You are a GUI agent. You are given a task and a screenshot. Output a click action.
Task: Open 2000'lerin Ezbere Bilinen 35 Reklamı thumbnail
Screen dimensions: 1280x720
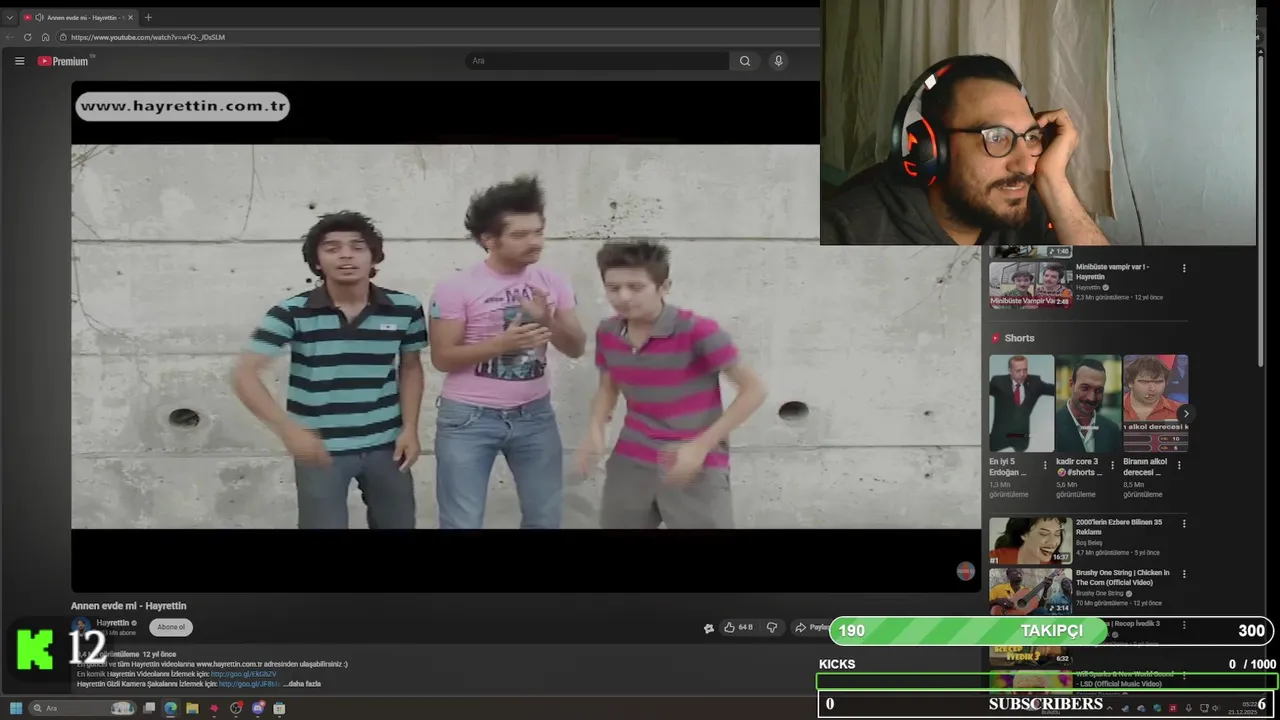(1030, 540)
